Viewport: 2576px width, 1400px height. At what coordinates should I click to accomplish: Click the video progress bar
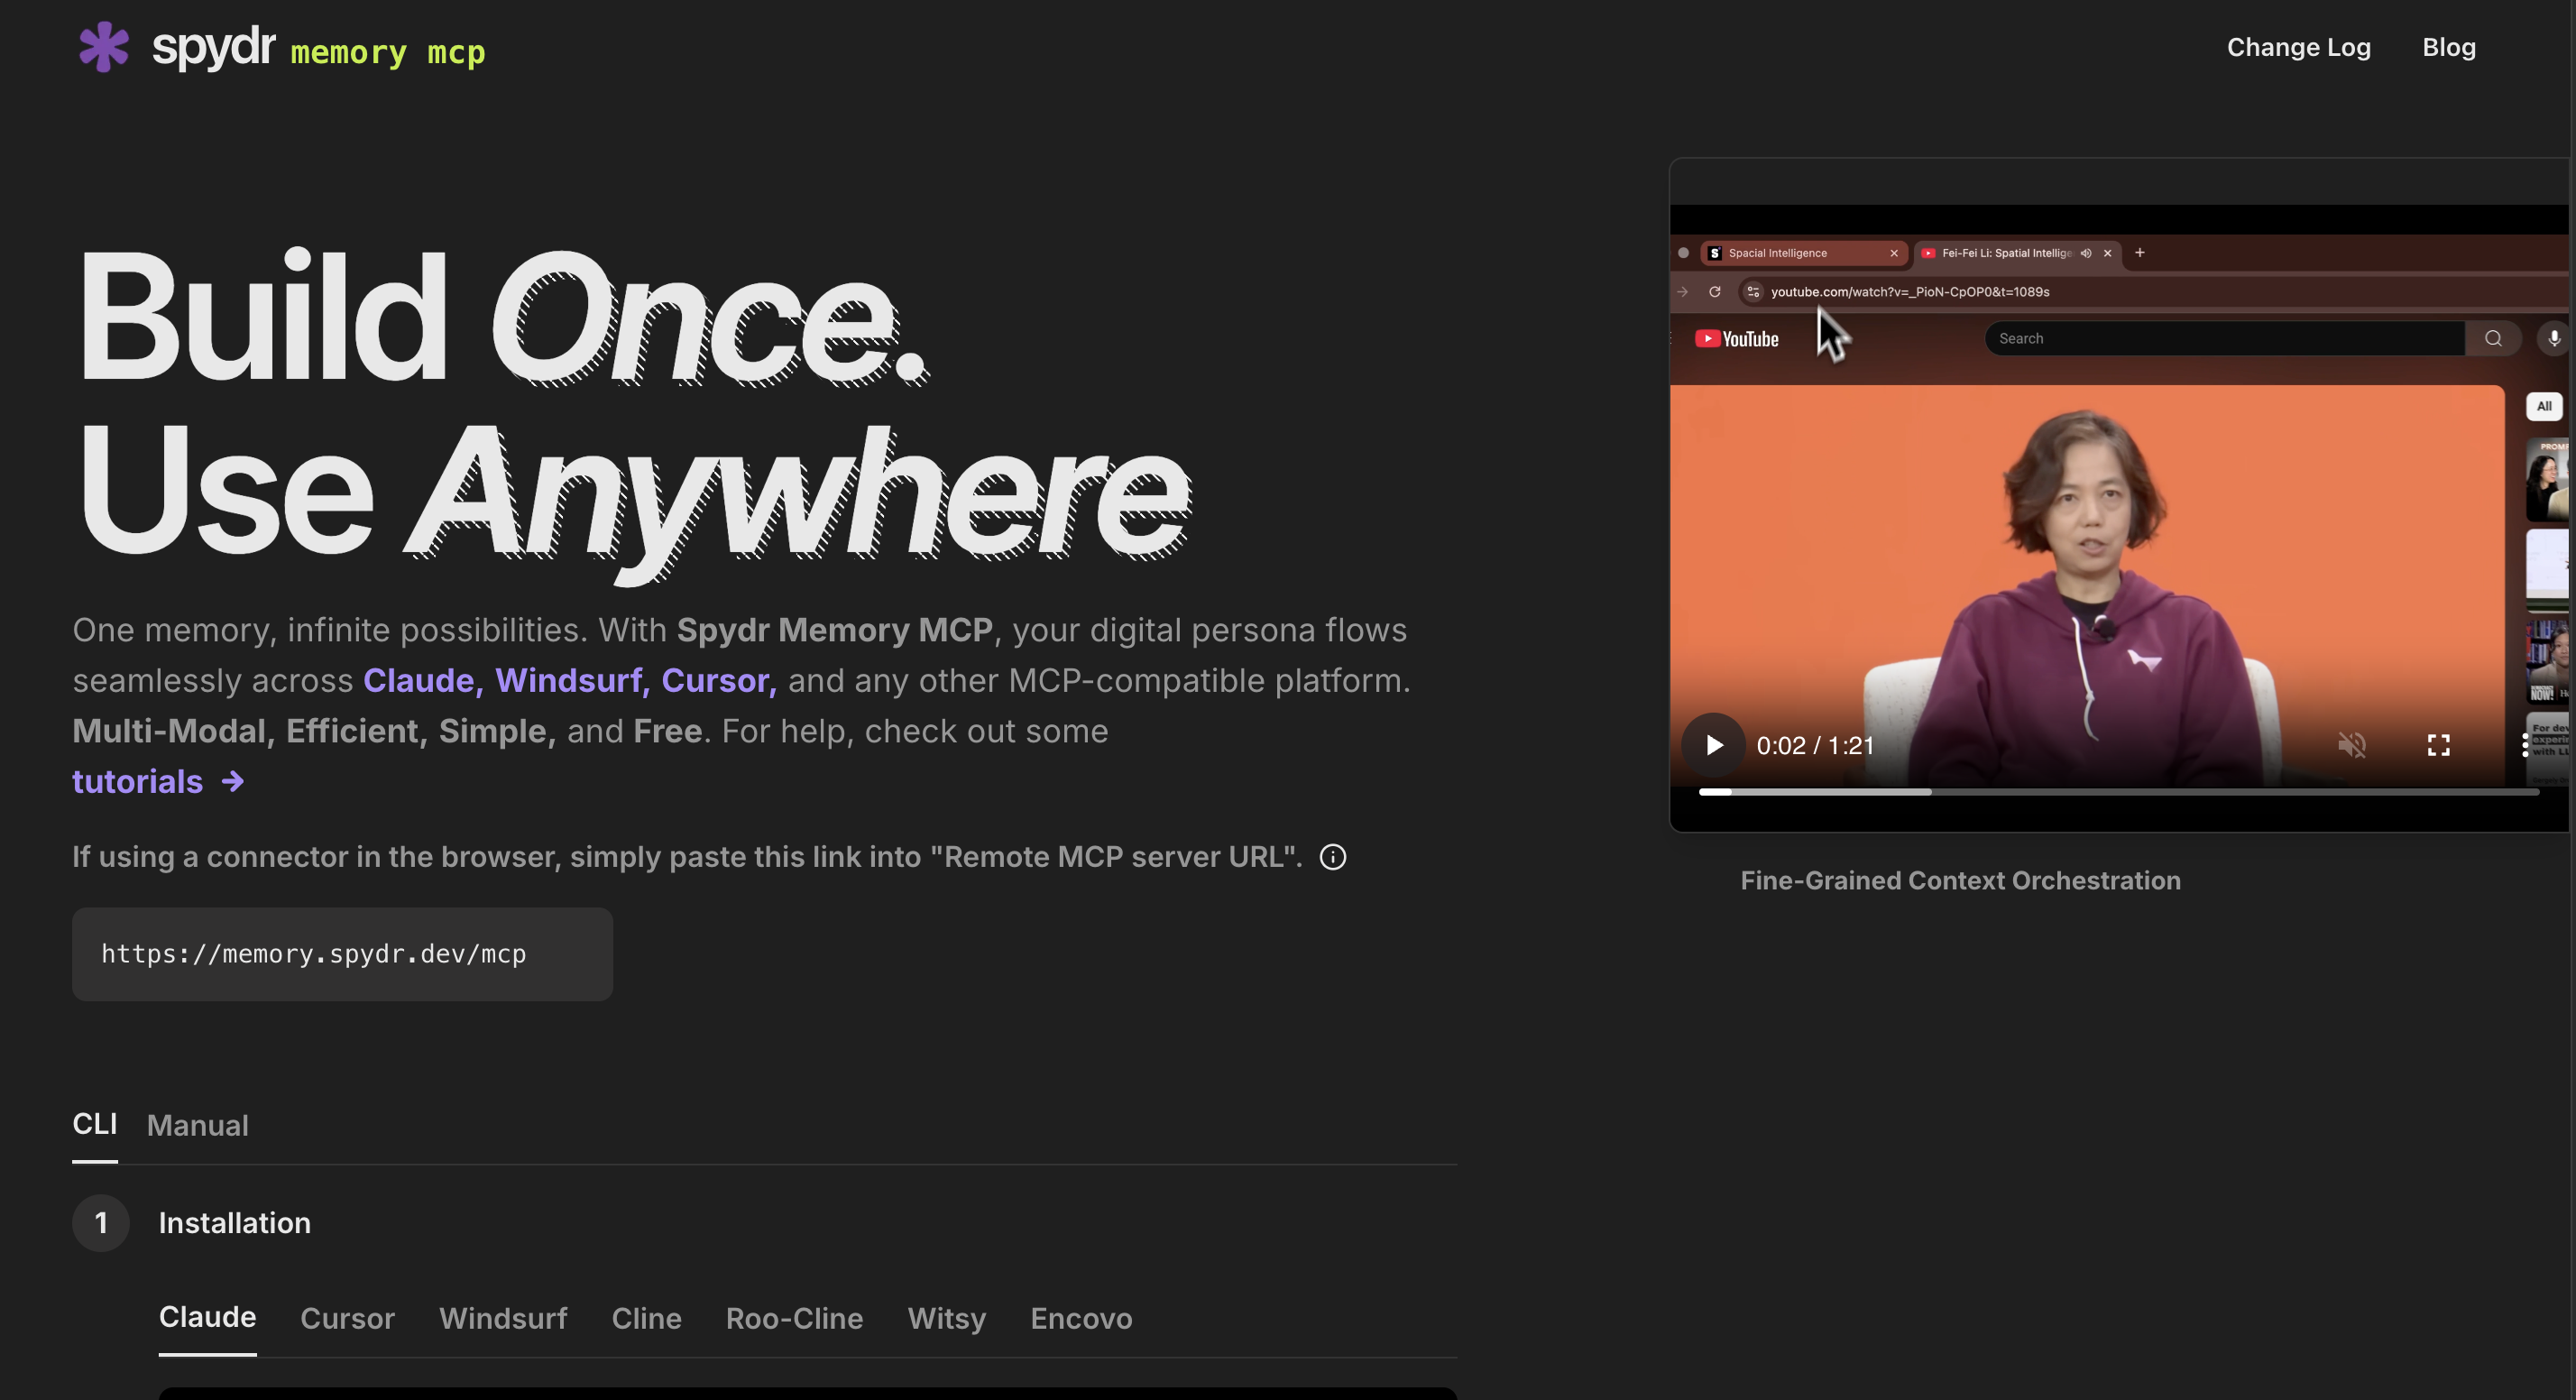pos(2118,792)
